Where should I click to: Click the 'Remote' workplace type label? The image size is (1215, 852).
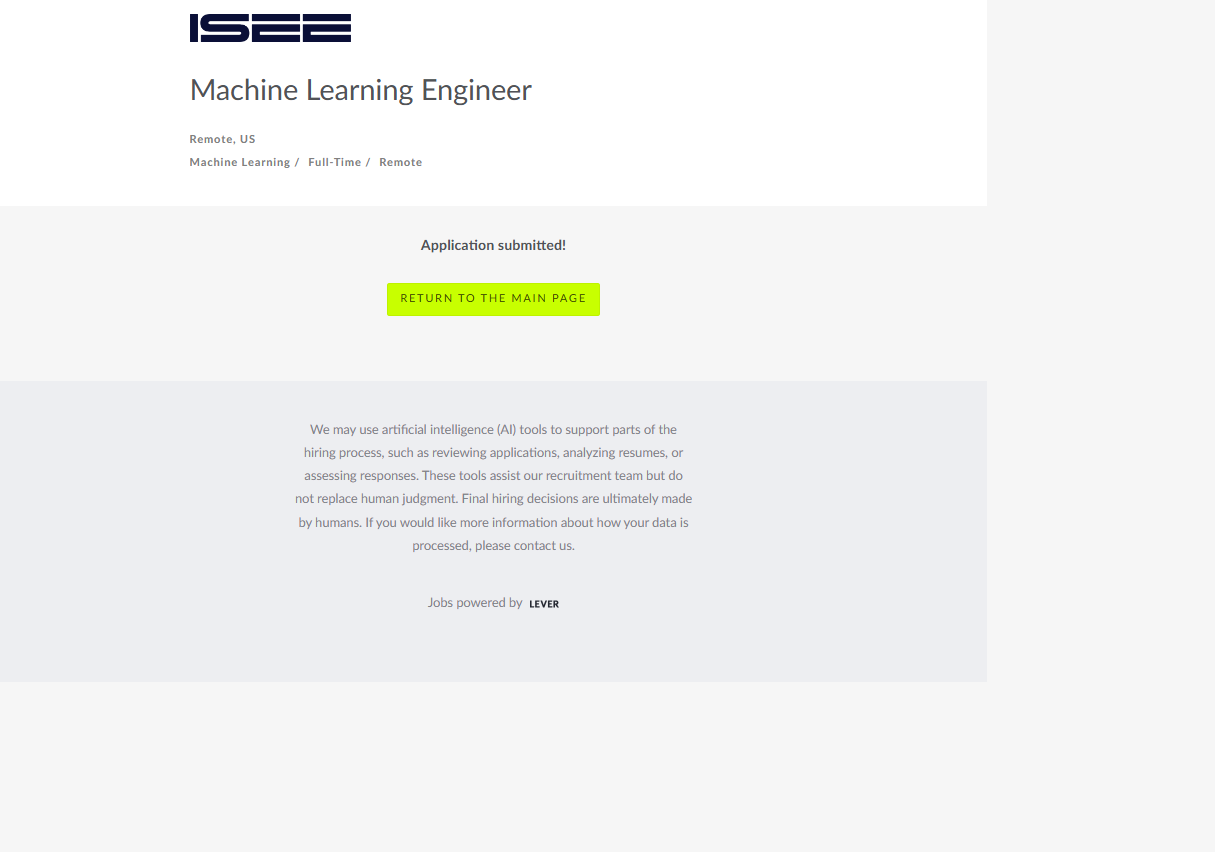400,162
